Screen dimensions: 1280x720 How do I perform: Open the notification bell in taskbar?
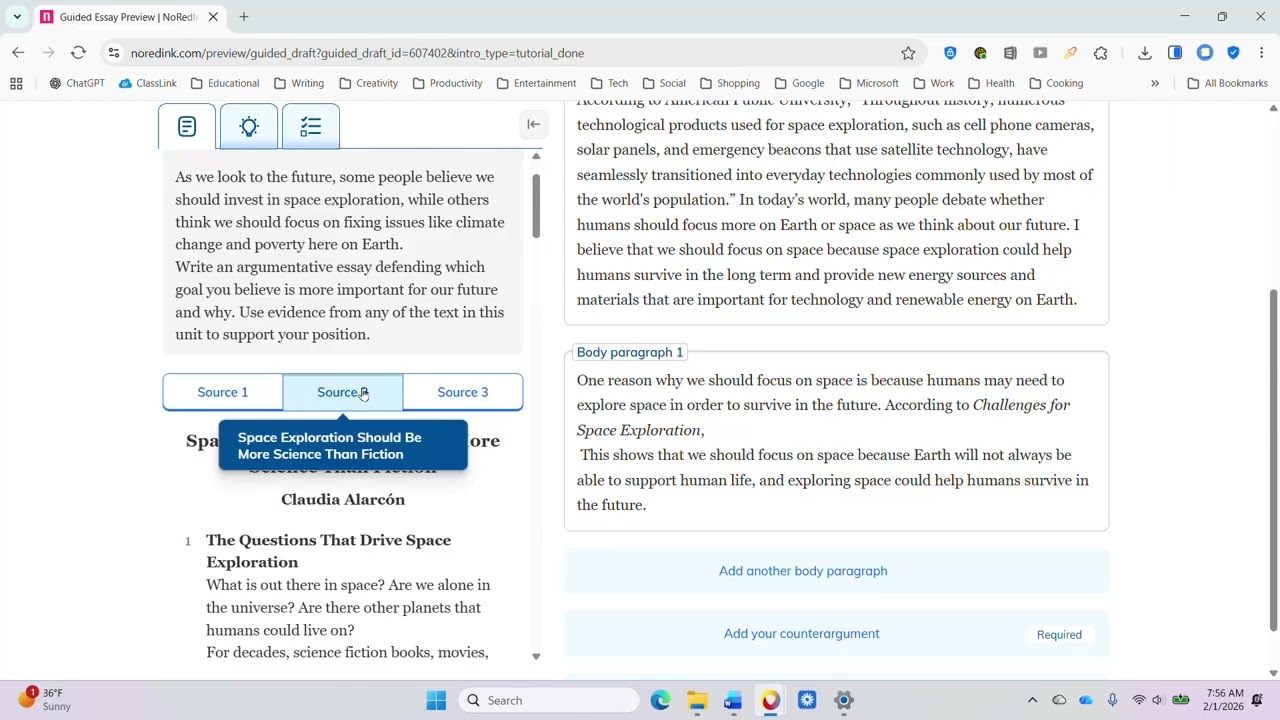(x=1258, y=700)
